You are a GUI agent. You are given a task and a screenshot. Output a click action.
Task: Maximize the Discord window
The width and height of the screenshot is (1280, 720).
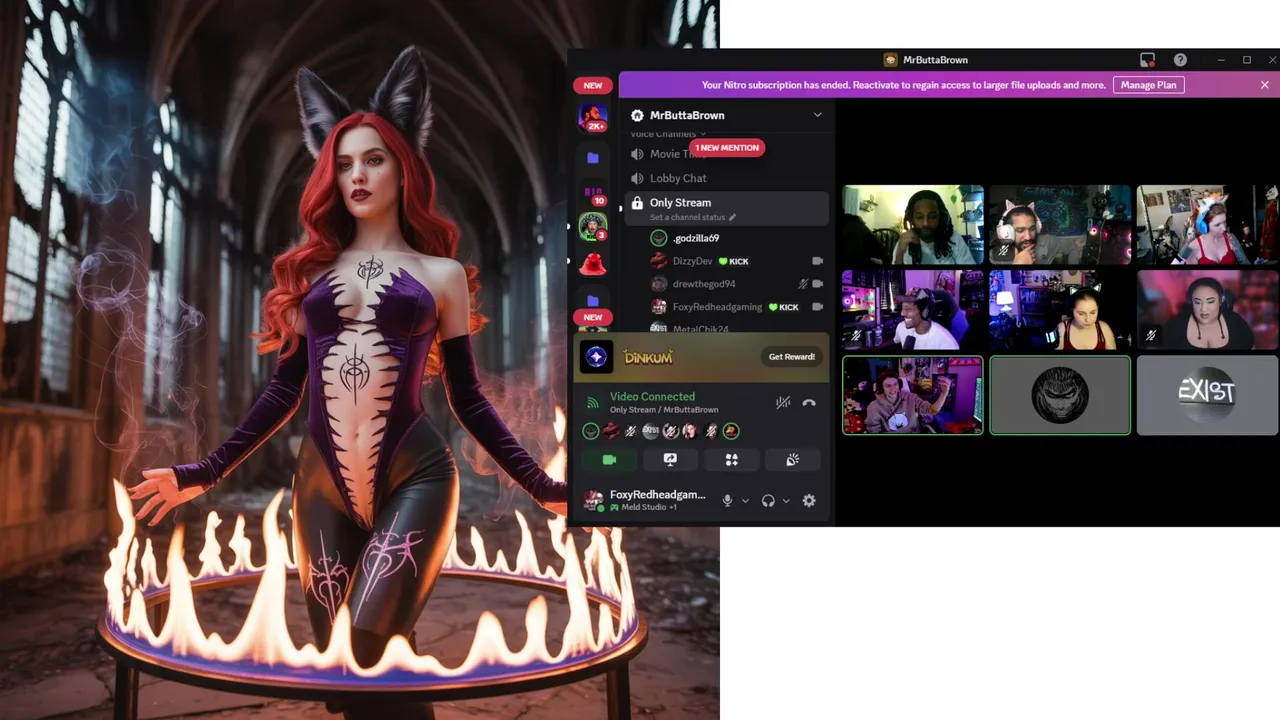1246,60
